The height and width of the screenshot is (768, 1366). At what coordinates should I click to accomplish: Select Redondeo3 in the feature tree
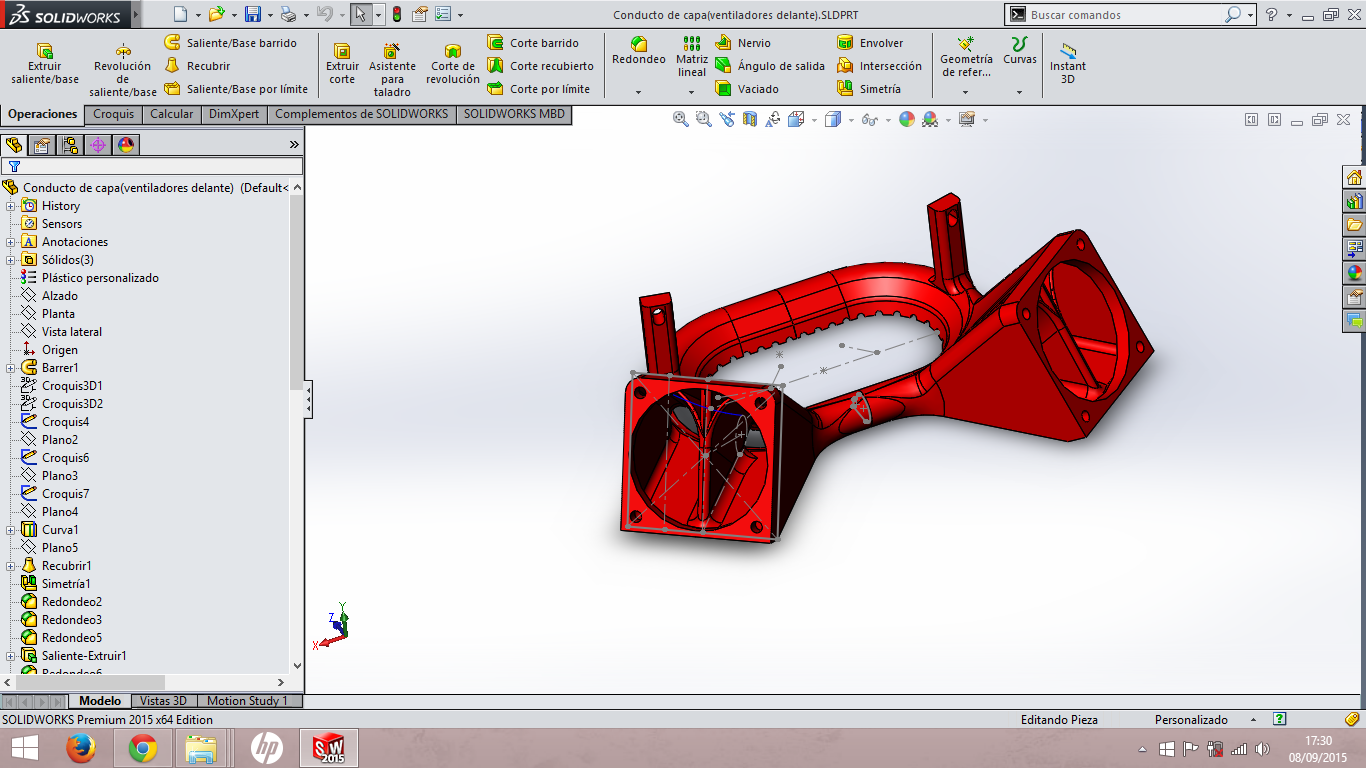coord(61,620)
